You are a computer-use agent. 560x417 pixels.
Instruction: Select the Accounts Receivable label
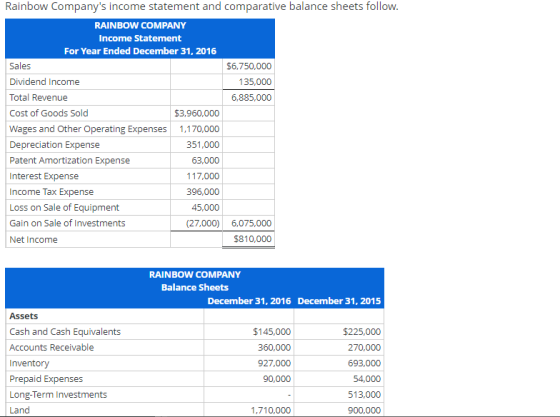51,347
